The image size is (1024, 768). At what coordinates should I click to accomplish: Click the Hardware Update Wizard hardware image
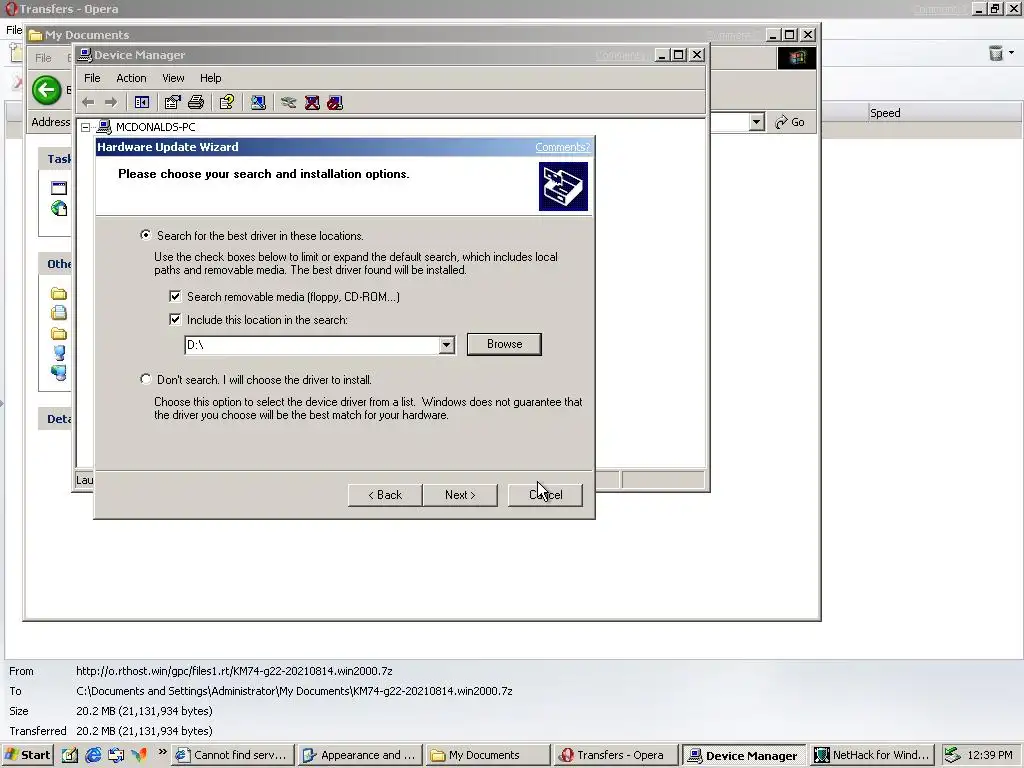563,187
